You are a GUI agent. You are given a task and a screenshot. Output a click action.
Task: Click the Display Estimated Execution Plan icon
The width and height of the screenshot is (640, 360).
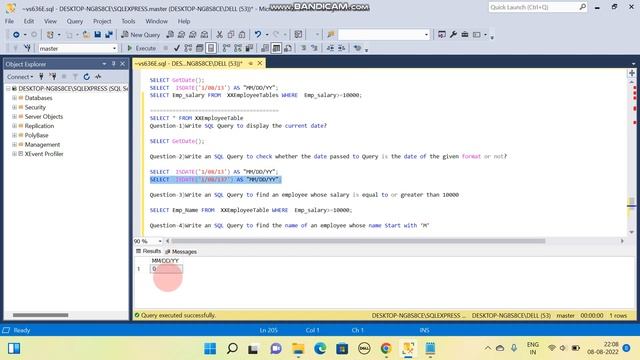coord(188,48)
